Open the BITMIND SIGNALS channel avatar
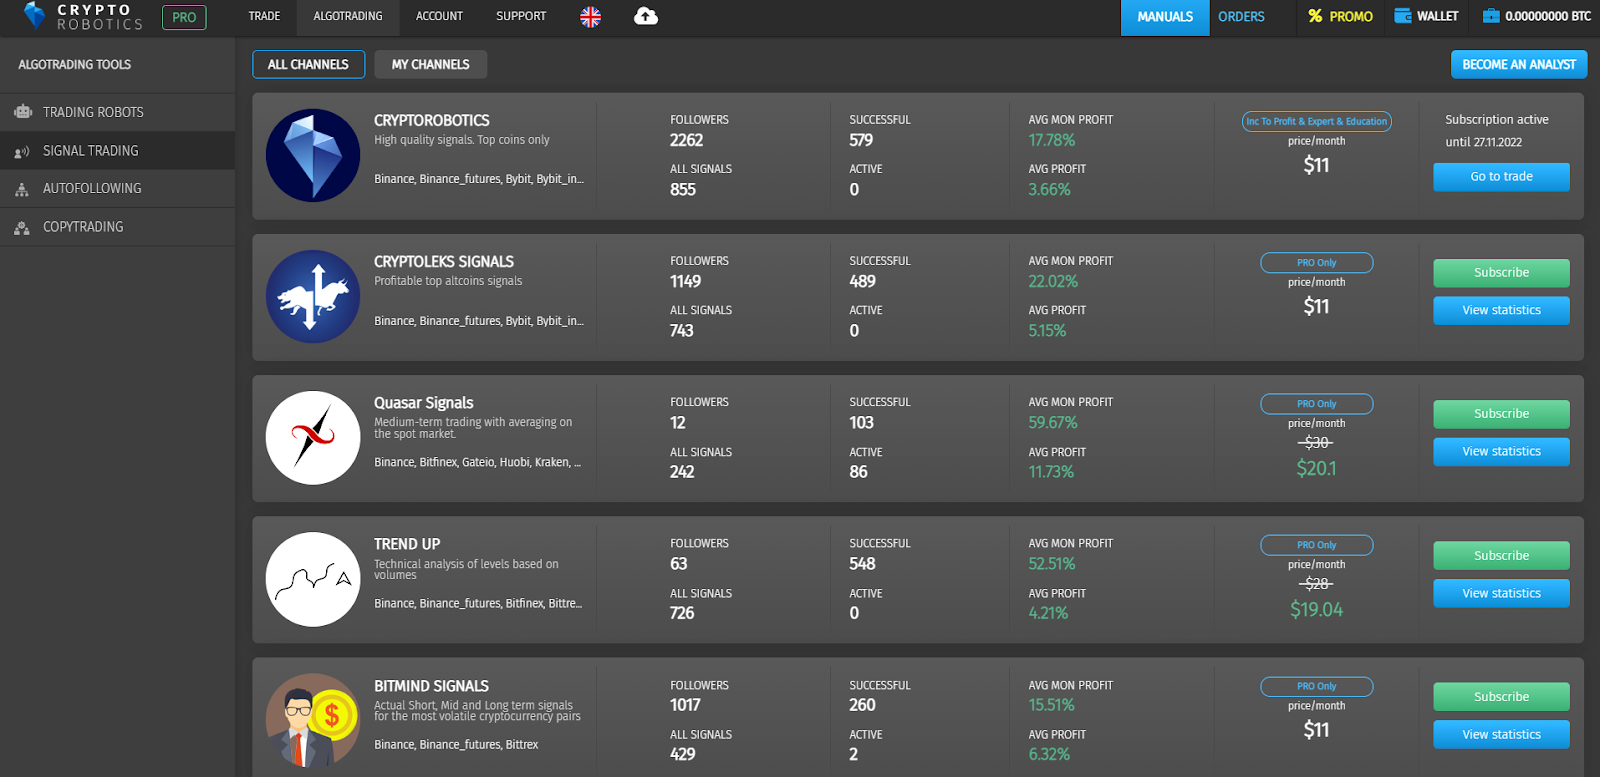1600x777 pixels. [313, 720]
